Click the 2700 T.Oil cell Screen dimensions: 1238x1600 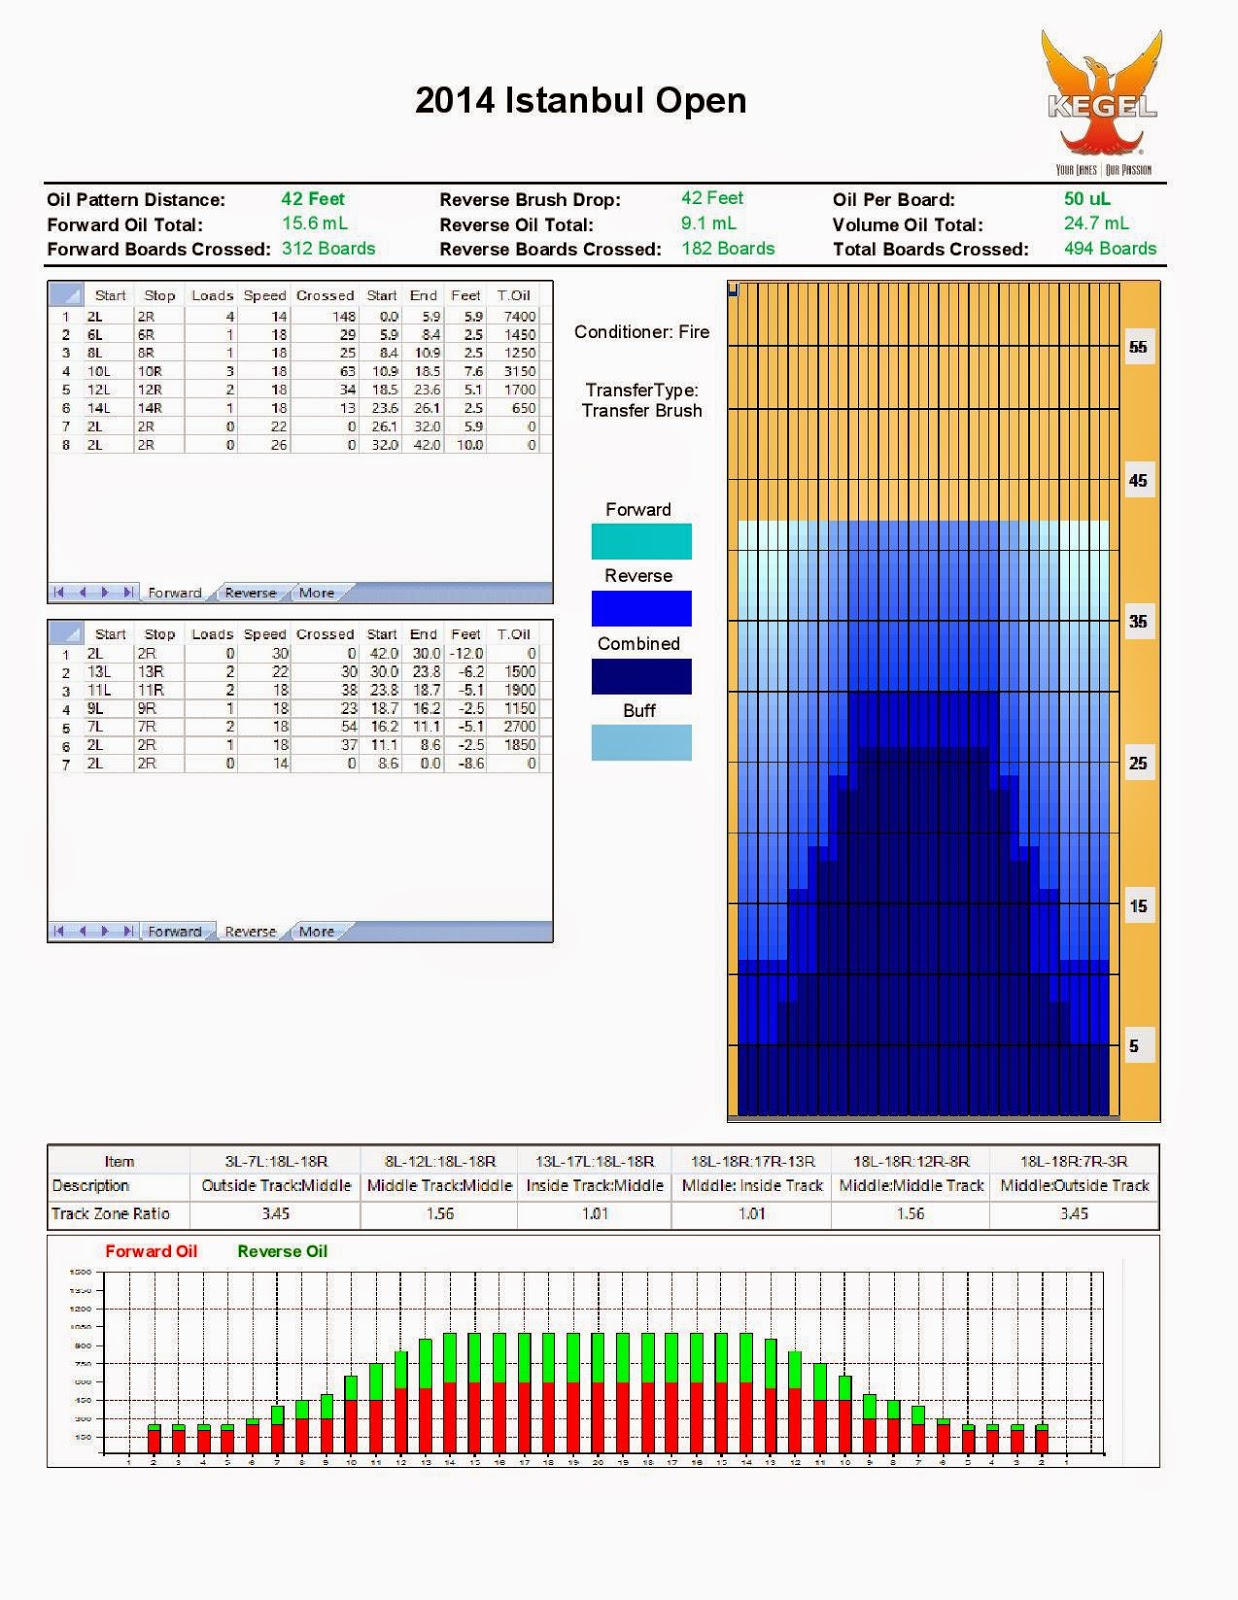coord(515,727)
